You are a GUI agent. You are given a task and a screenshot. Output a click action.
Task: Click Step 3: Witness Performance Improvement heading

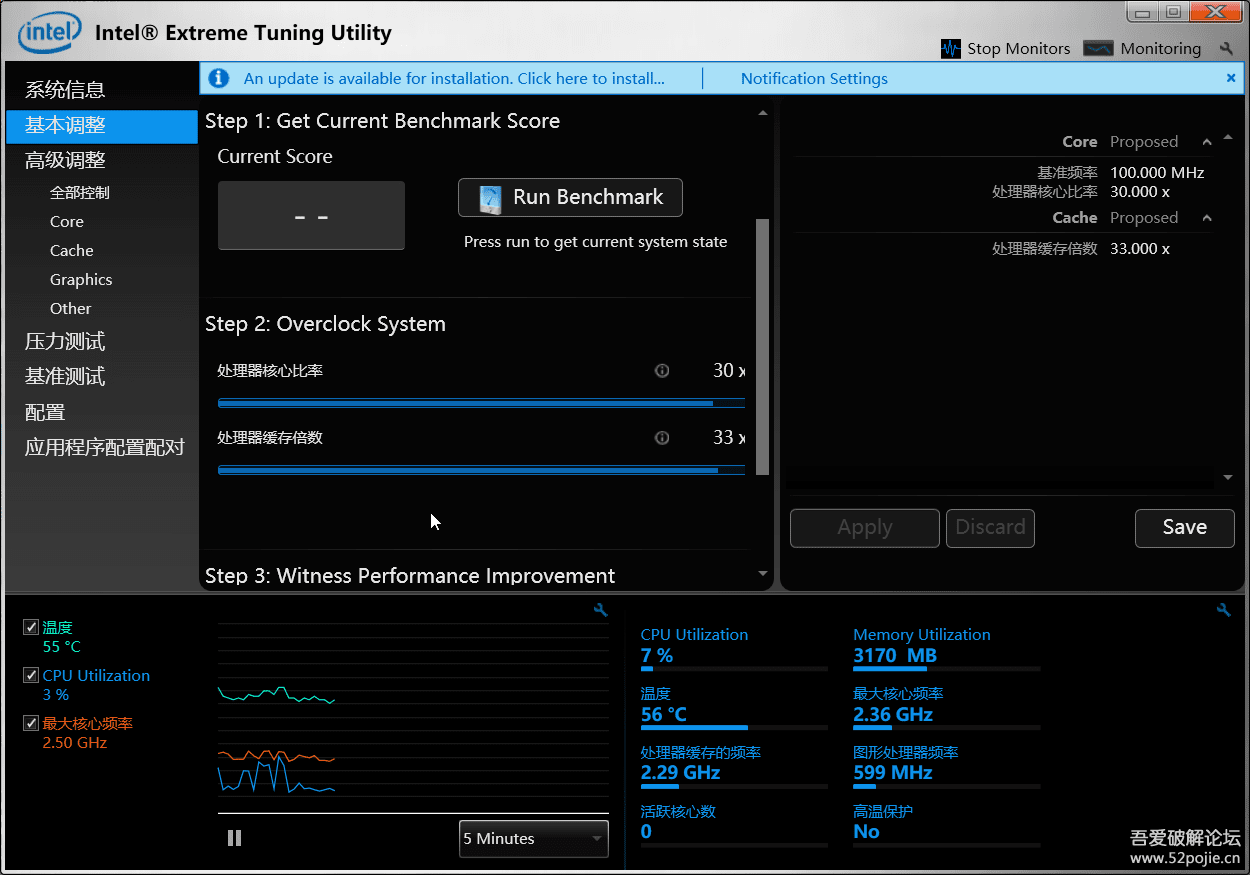[410, 576]
